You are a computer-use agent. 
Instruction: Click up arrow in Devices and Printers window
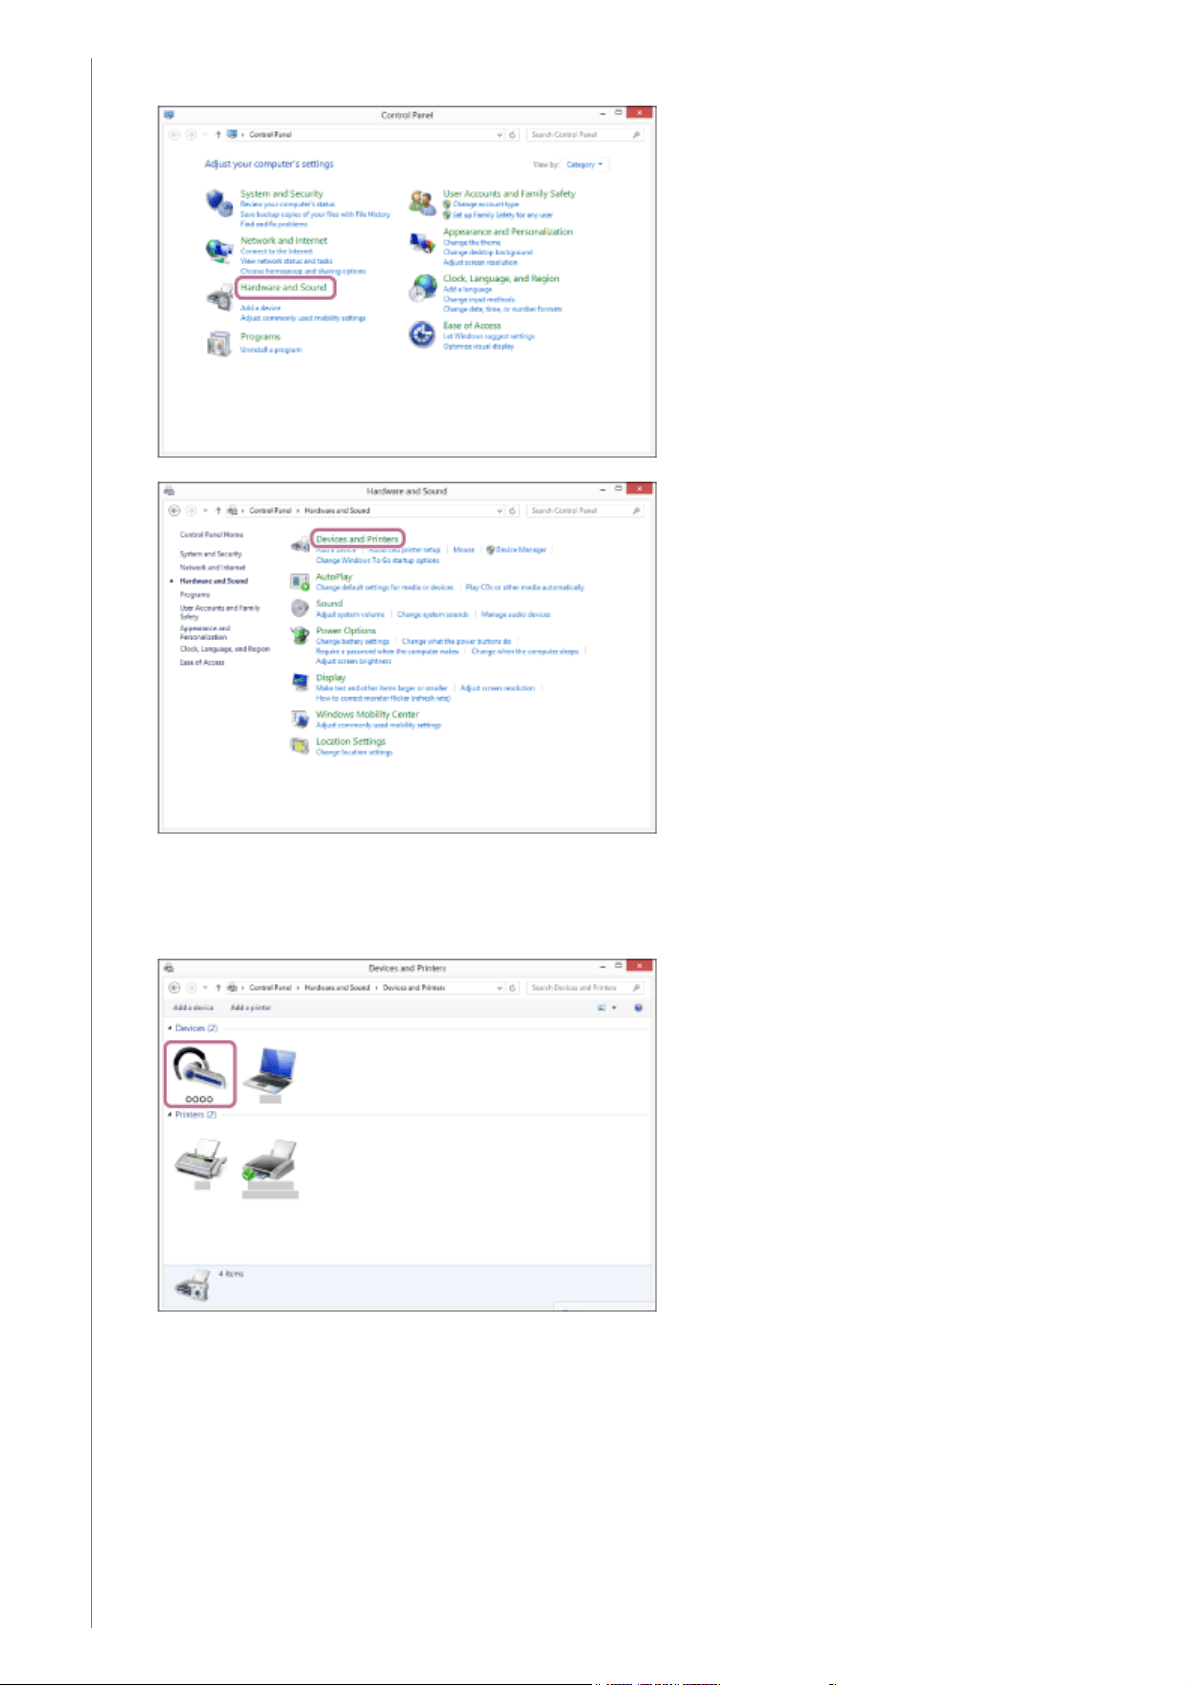point(218,988)
